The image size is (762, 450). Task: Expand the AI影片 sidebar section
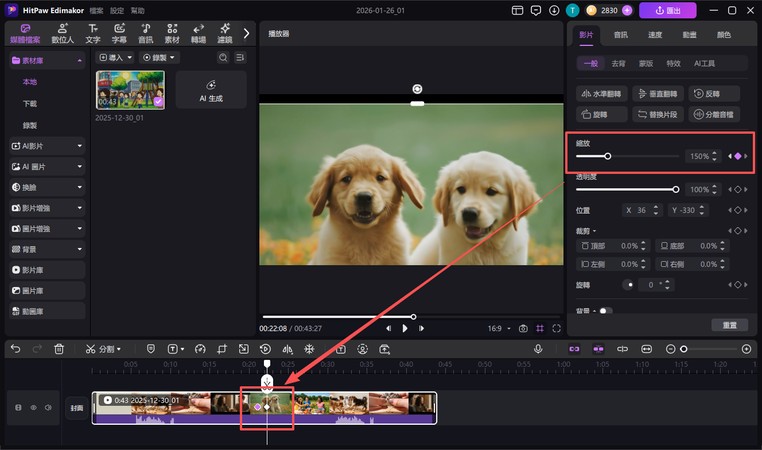(47, 145)
